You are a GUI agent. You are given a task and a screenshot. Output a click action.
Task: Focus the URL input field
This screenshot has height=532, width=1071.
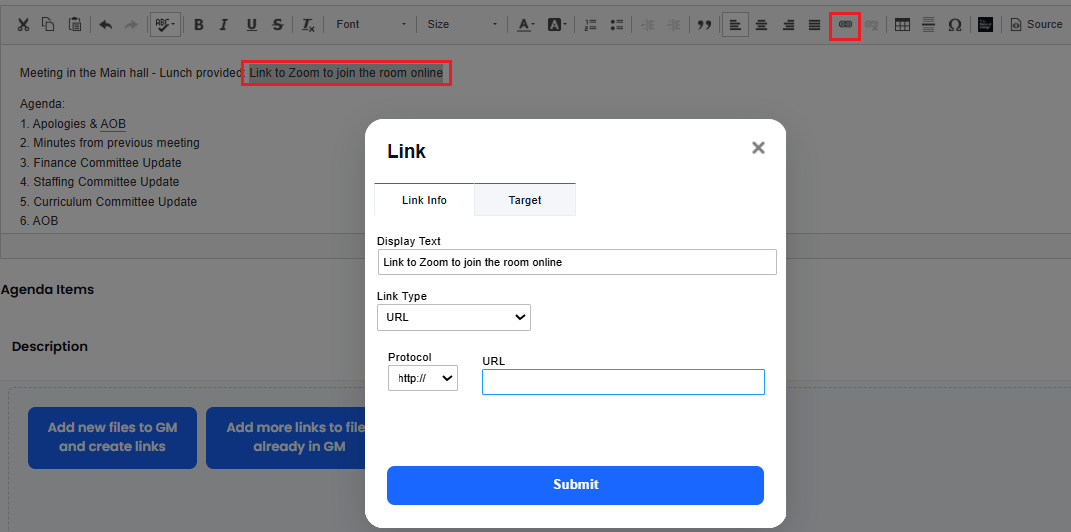[x=623, y=382]
